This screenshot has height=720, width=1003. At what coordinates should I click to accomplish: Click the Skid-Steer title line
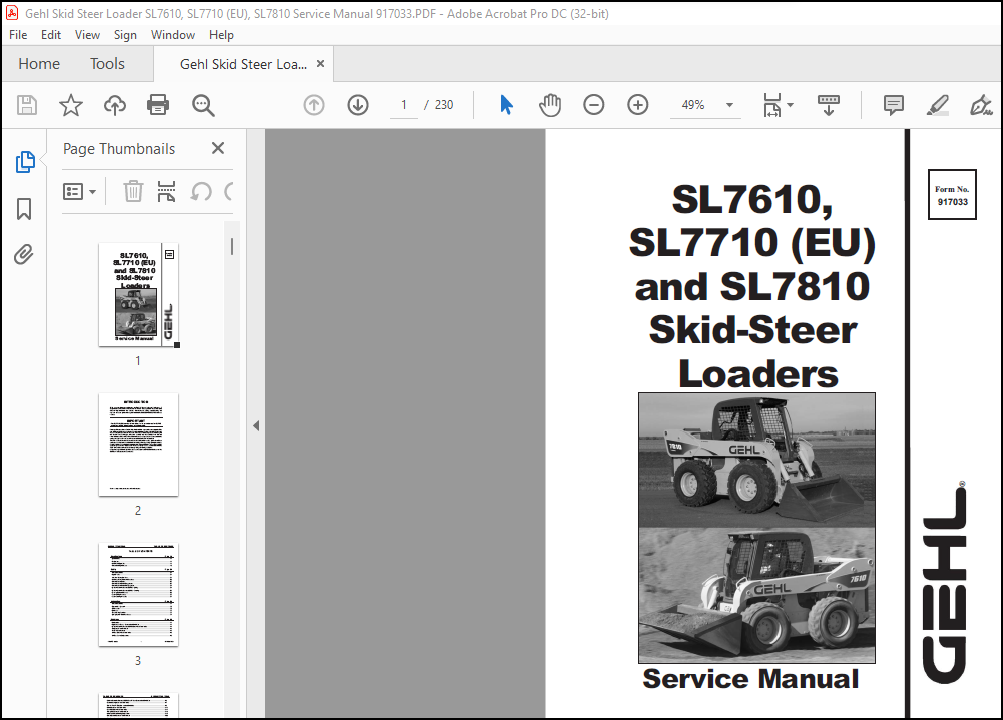tap(753, 330)
